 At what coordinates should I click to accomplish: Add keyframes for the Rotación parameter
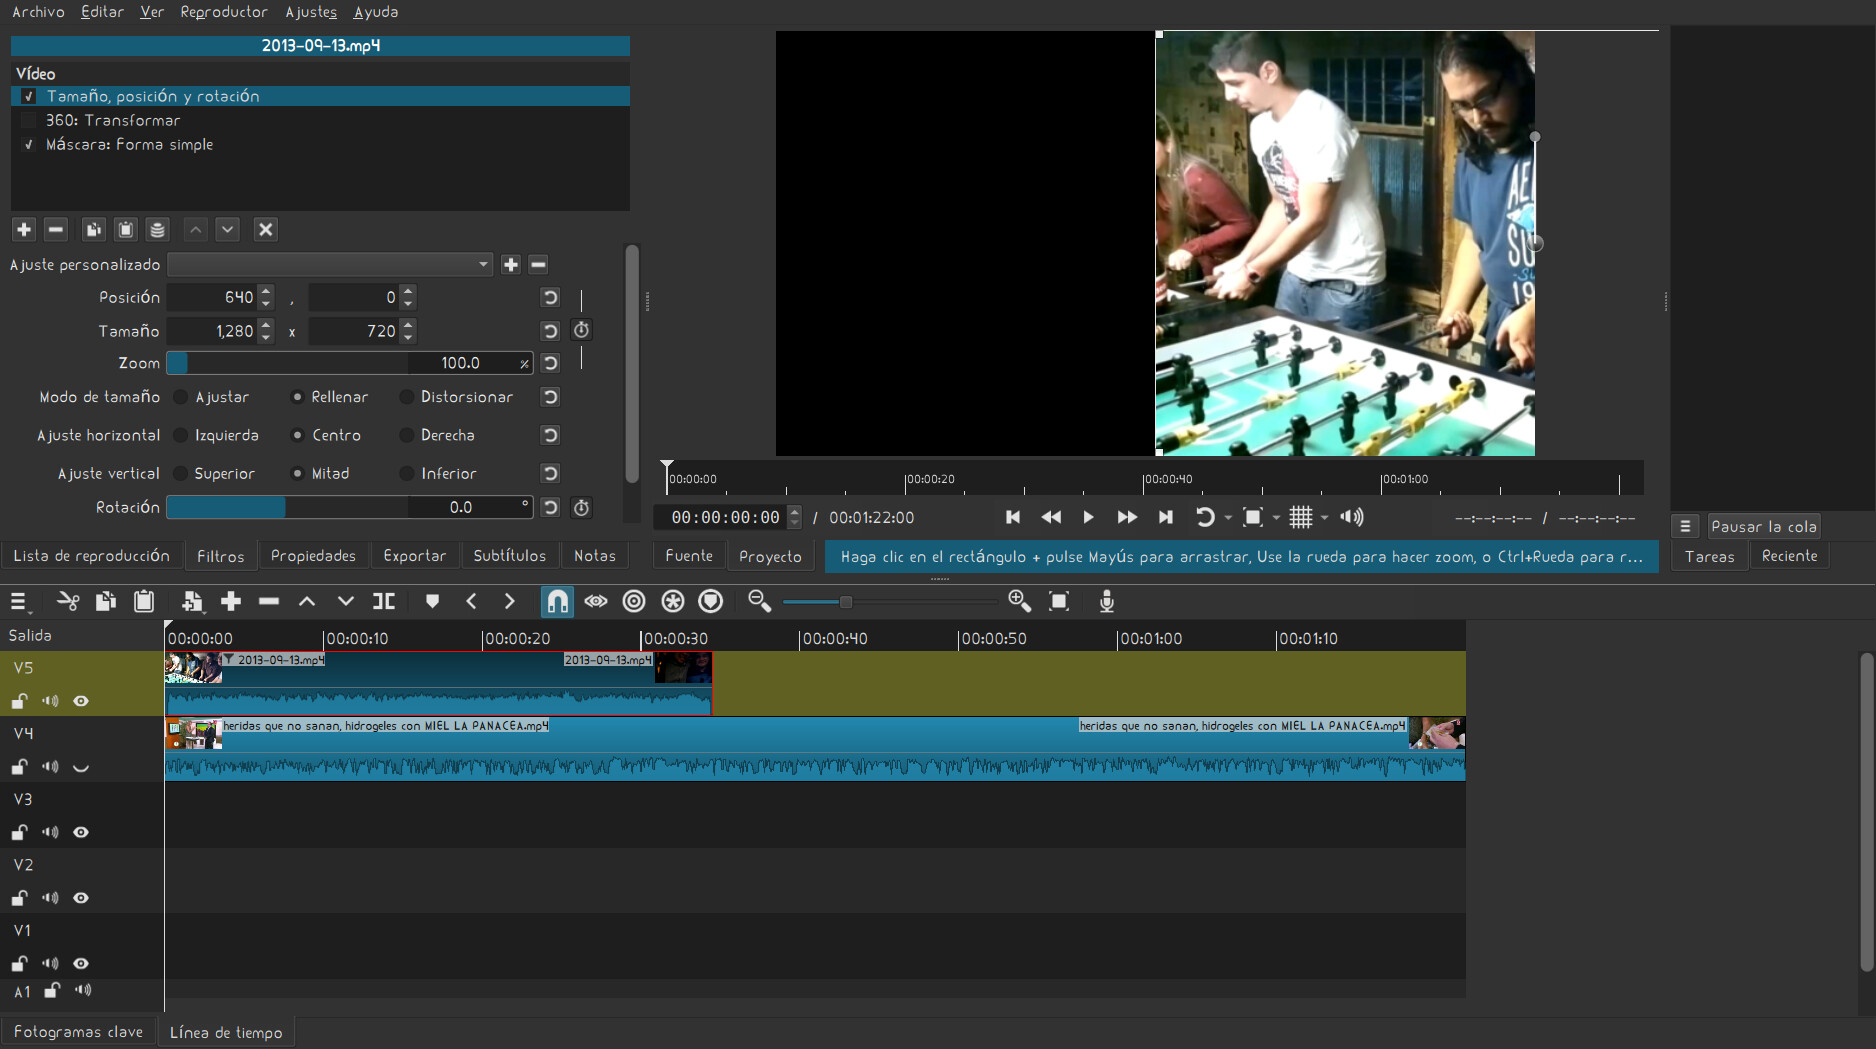[x=581, y=508]
